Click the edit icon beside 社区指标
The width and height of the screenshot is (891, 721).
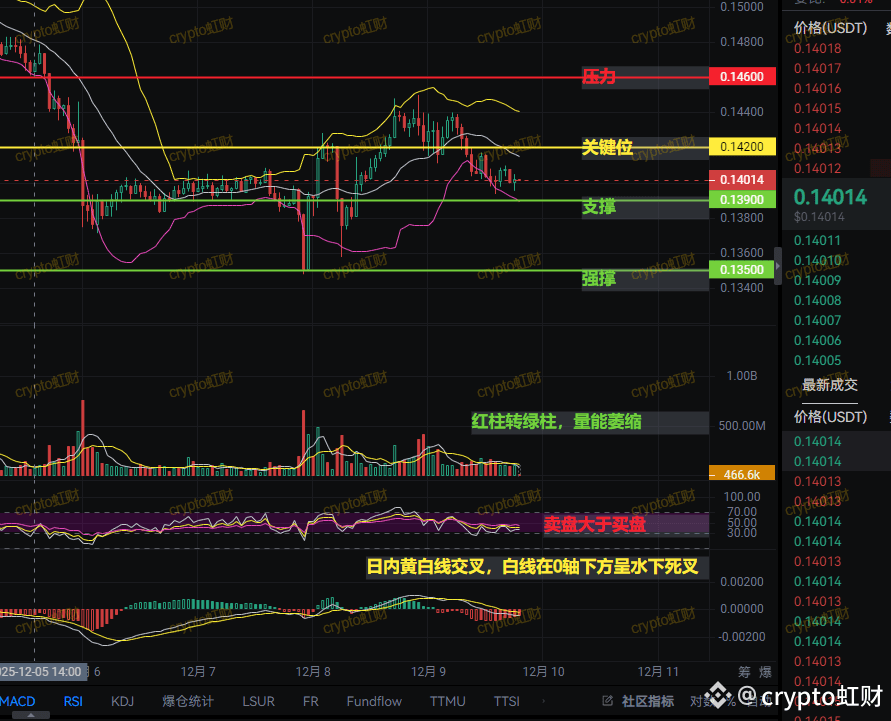click(x=607, y=701)
